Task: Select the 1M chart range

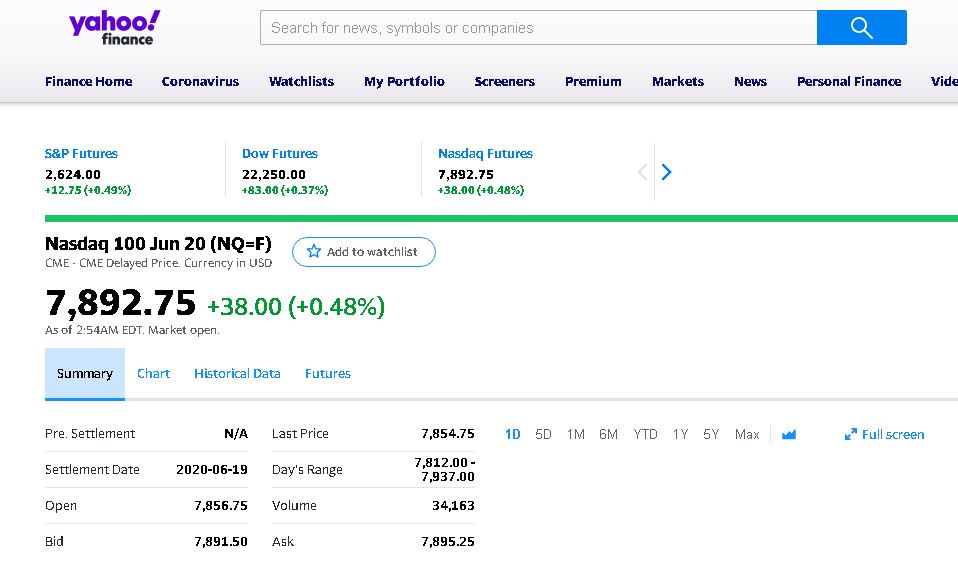Action: 576,434
